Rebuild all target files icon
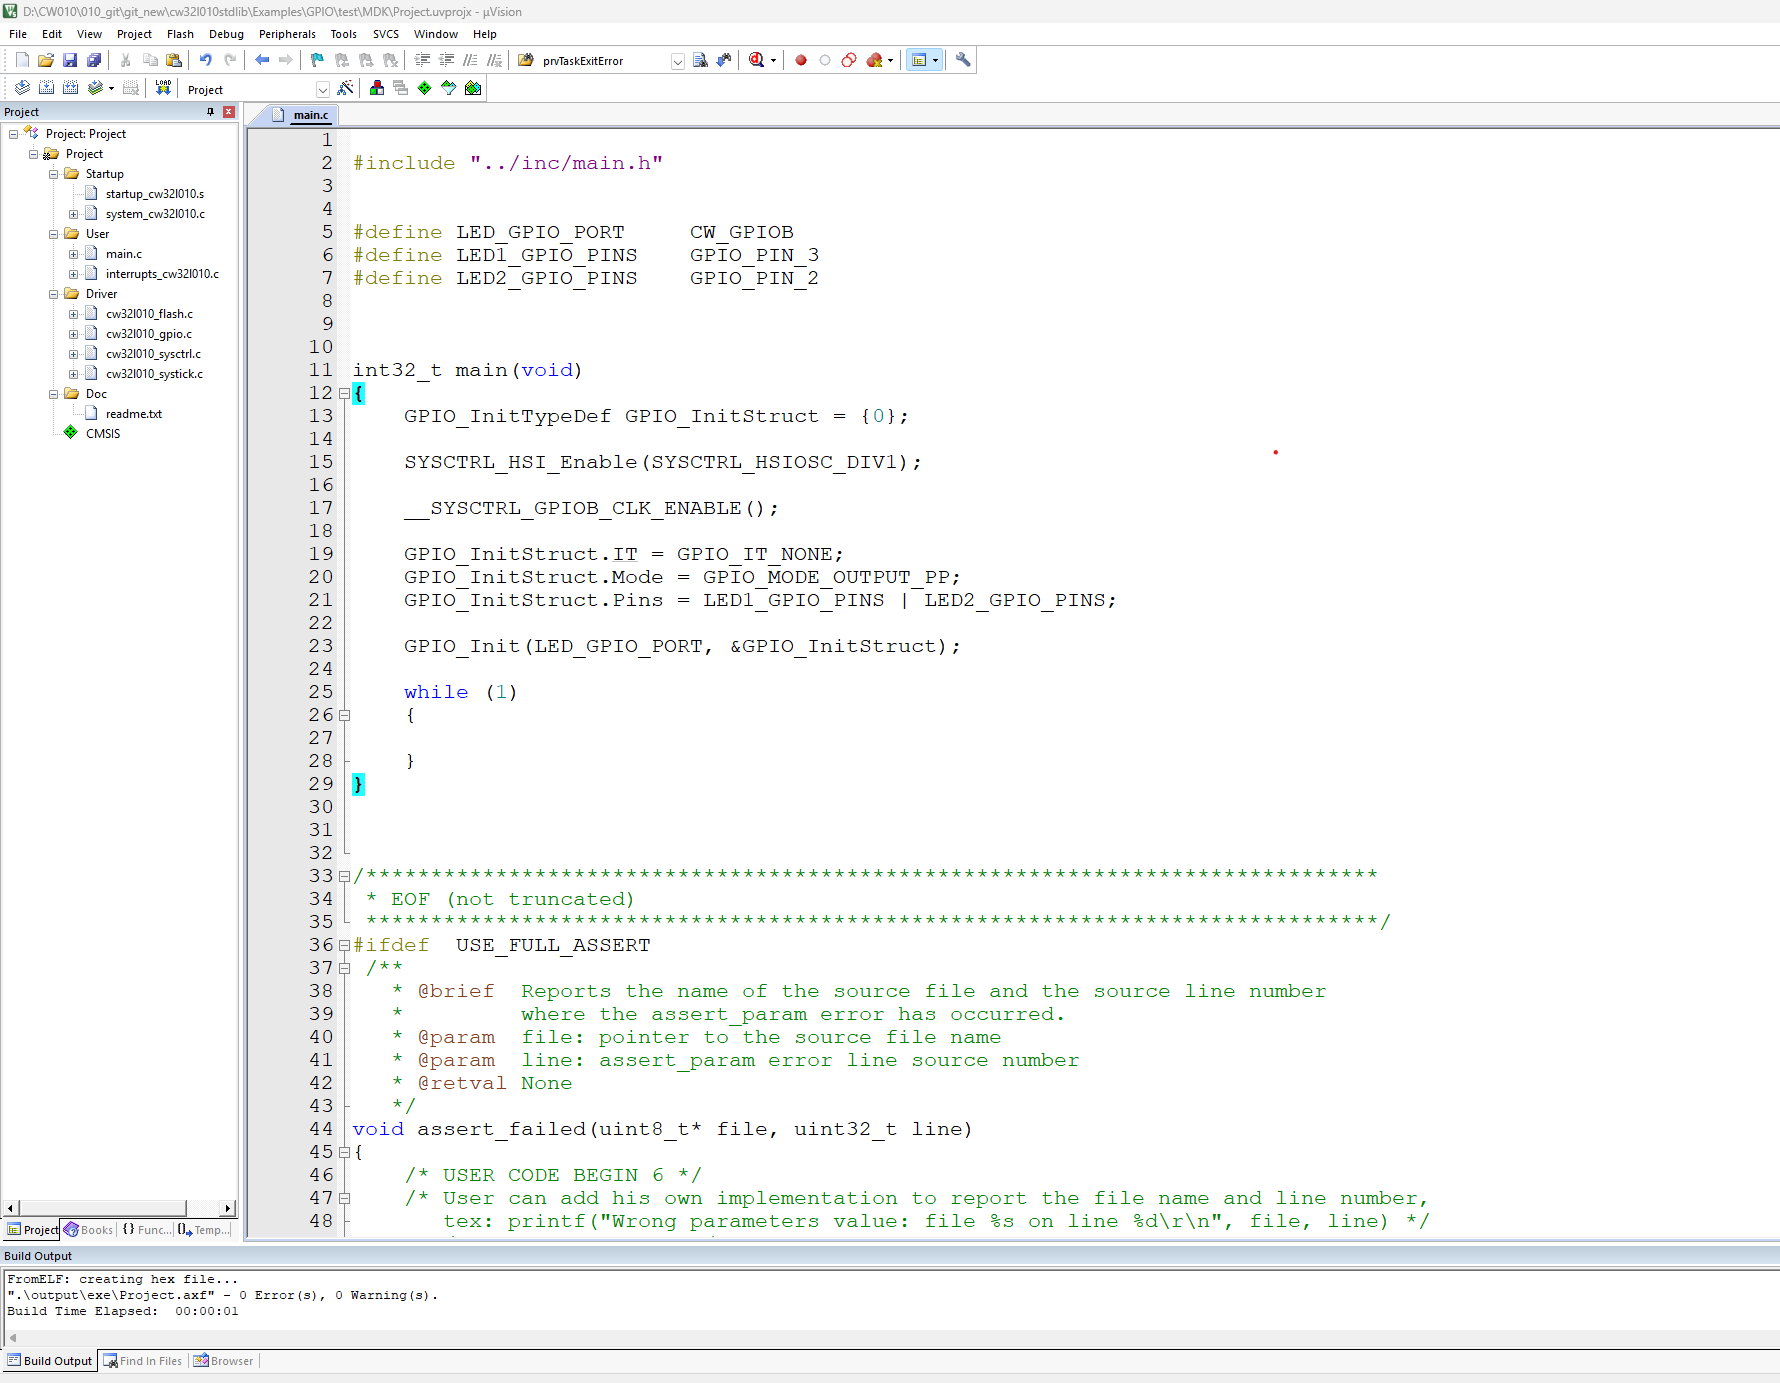This screenshot has width=1780, height=1383. tap(70, 88)
